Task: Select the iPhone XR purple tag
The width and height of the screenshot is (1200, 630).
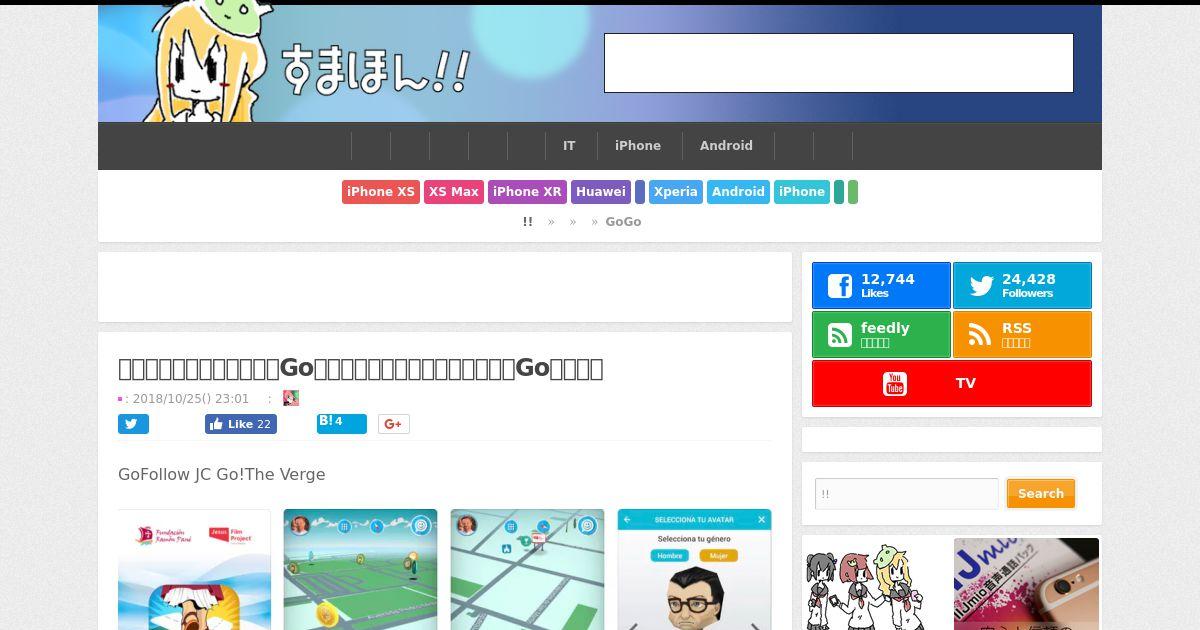Action: click(528, 192)
